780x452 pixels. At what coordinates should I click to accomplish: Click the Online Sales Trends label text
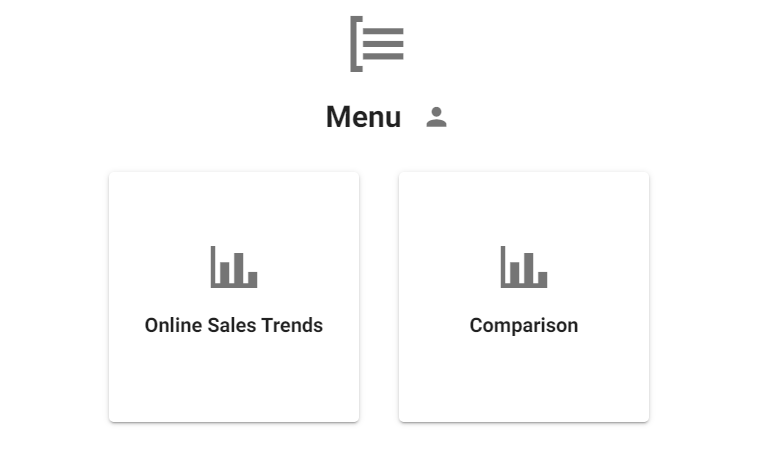point(234,325)
